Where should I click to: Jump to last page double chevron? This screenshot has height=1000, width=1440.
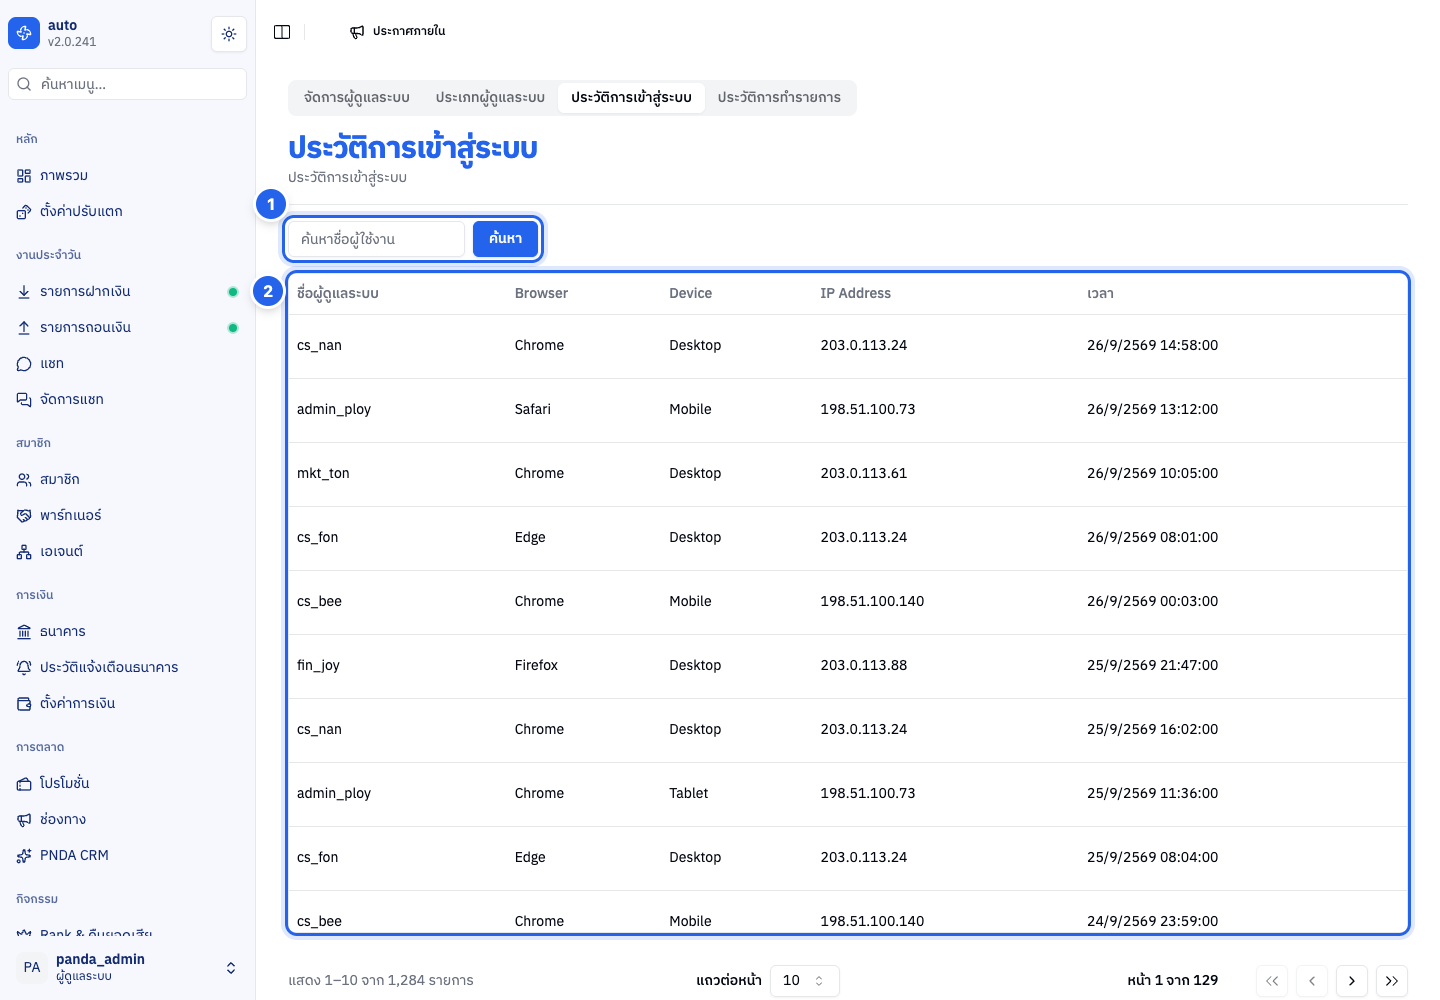pyautogui.click(x=1392, y=981)
